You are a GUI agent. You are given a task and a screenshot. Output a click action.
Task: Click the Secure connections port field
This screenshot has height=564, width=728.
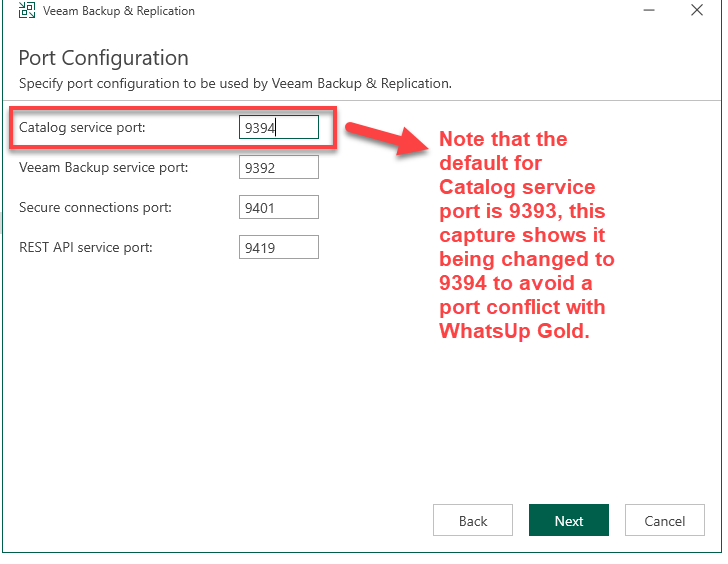[279, 207]
